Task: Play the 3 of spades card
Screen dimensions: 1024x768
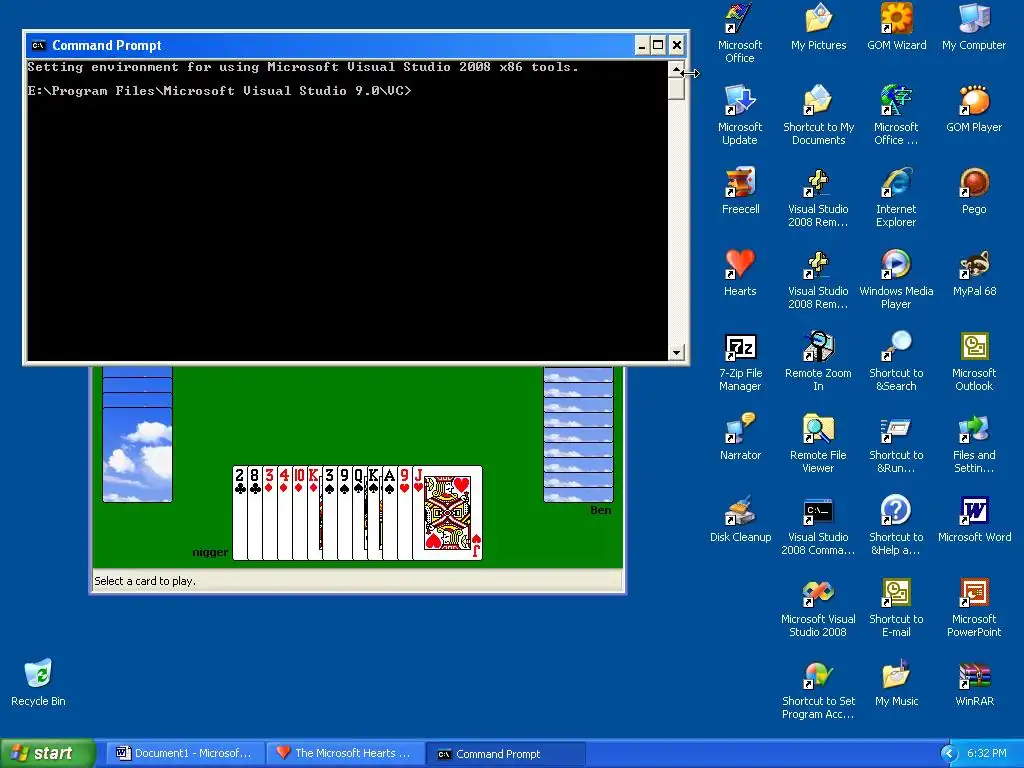Action: coord(329,513)
